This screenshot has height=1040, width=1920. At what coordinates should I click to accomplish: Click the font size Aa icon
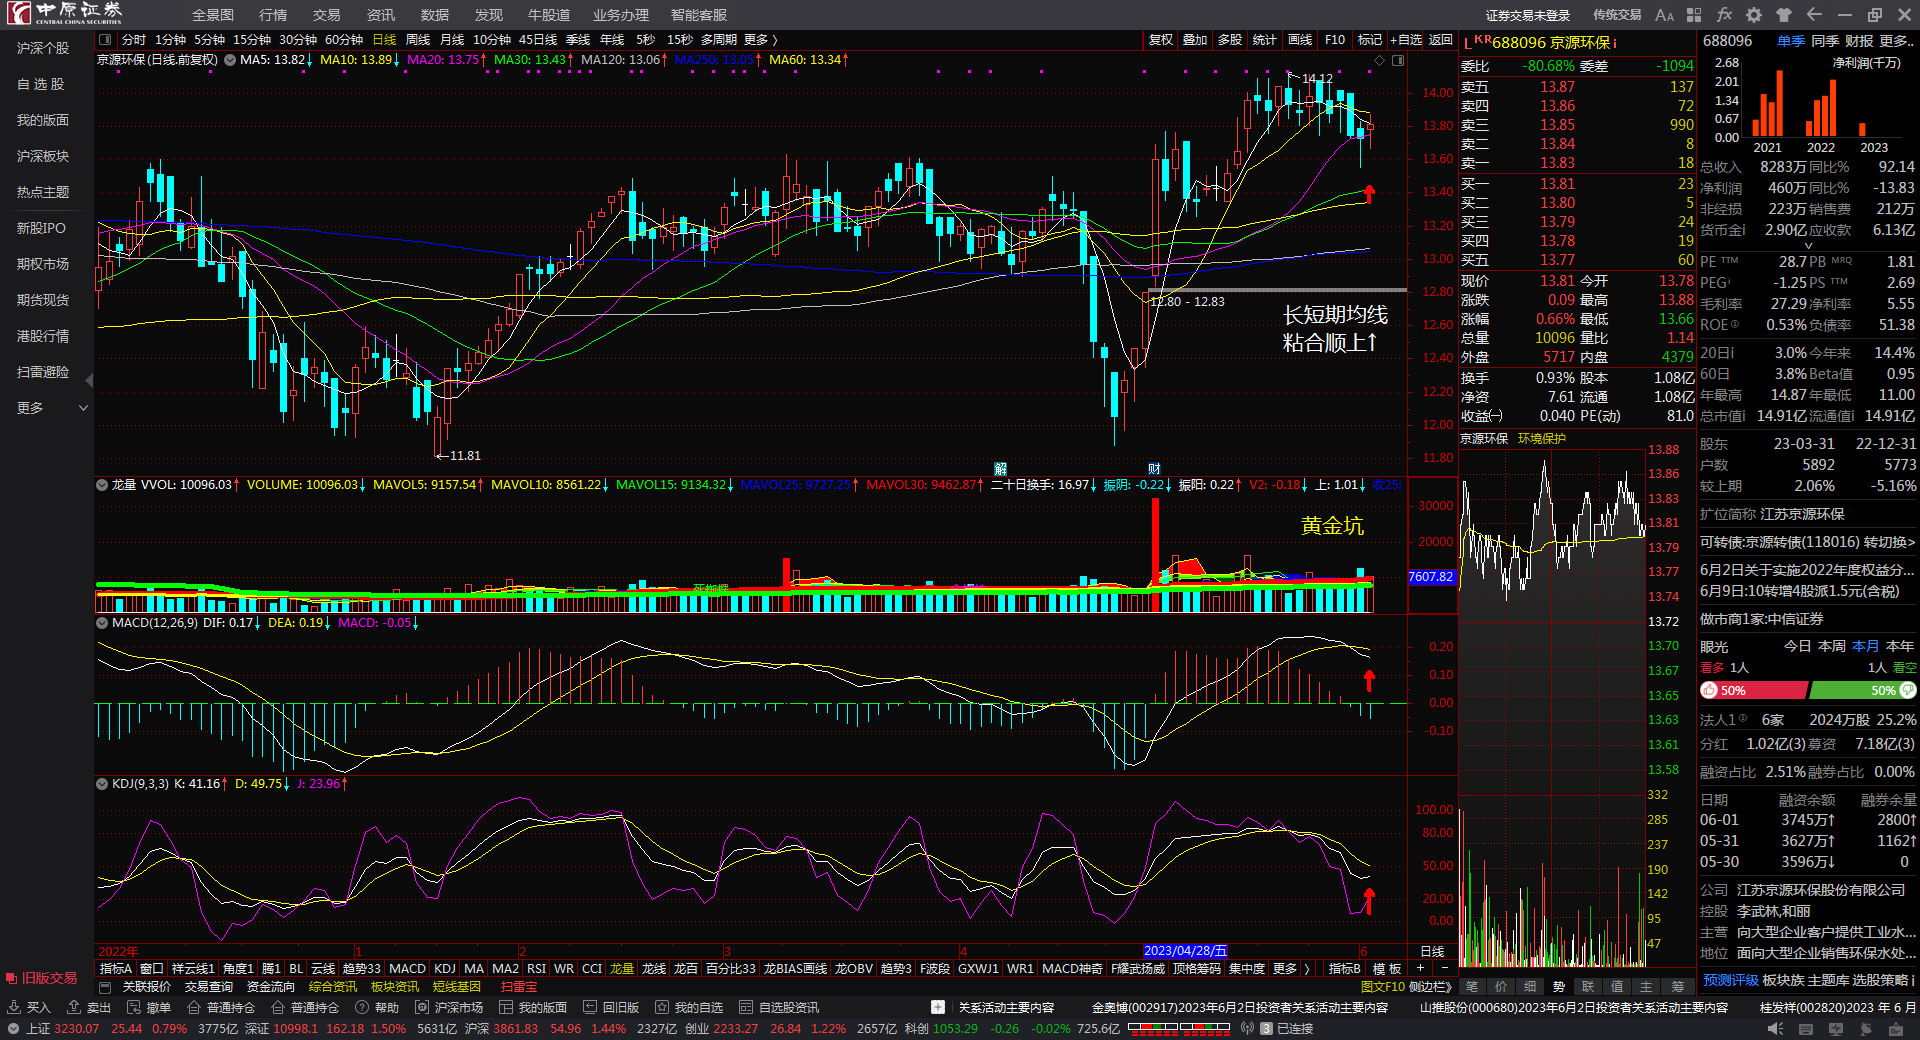click(x=1664, y=15)
